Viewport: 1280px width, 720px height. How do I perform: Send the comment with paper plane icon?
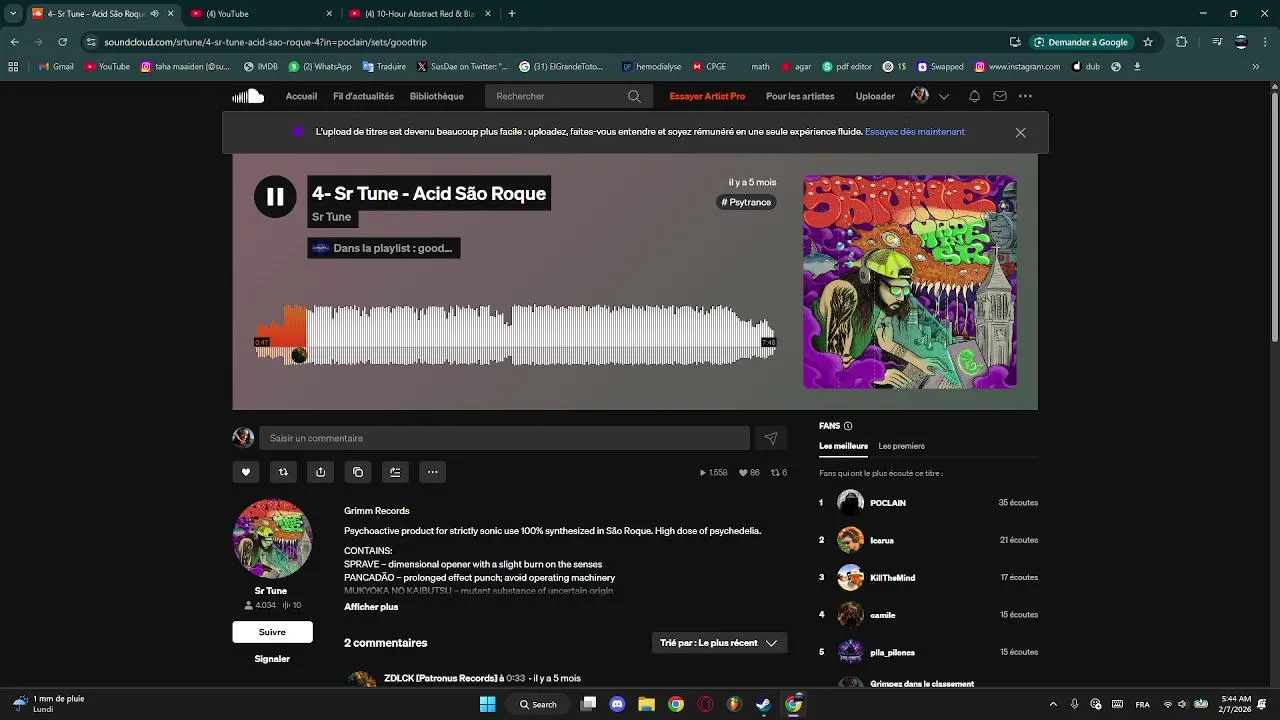(x=771, y=438)
